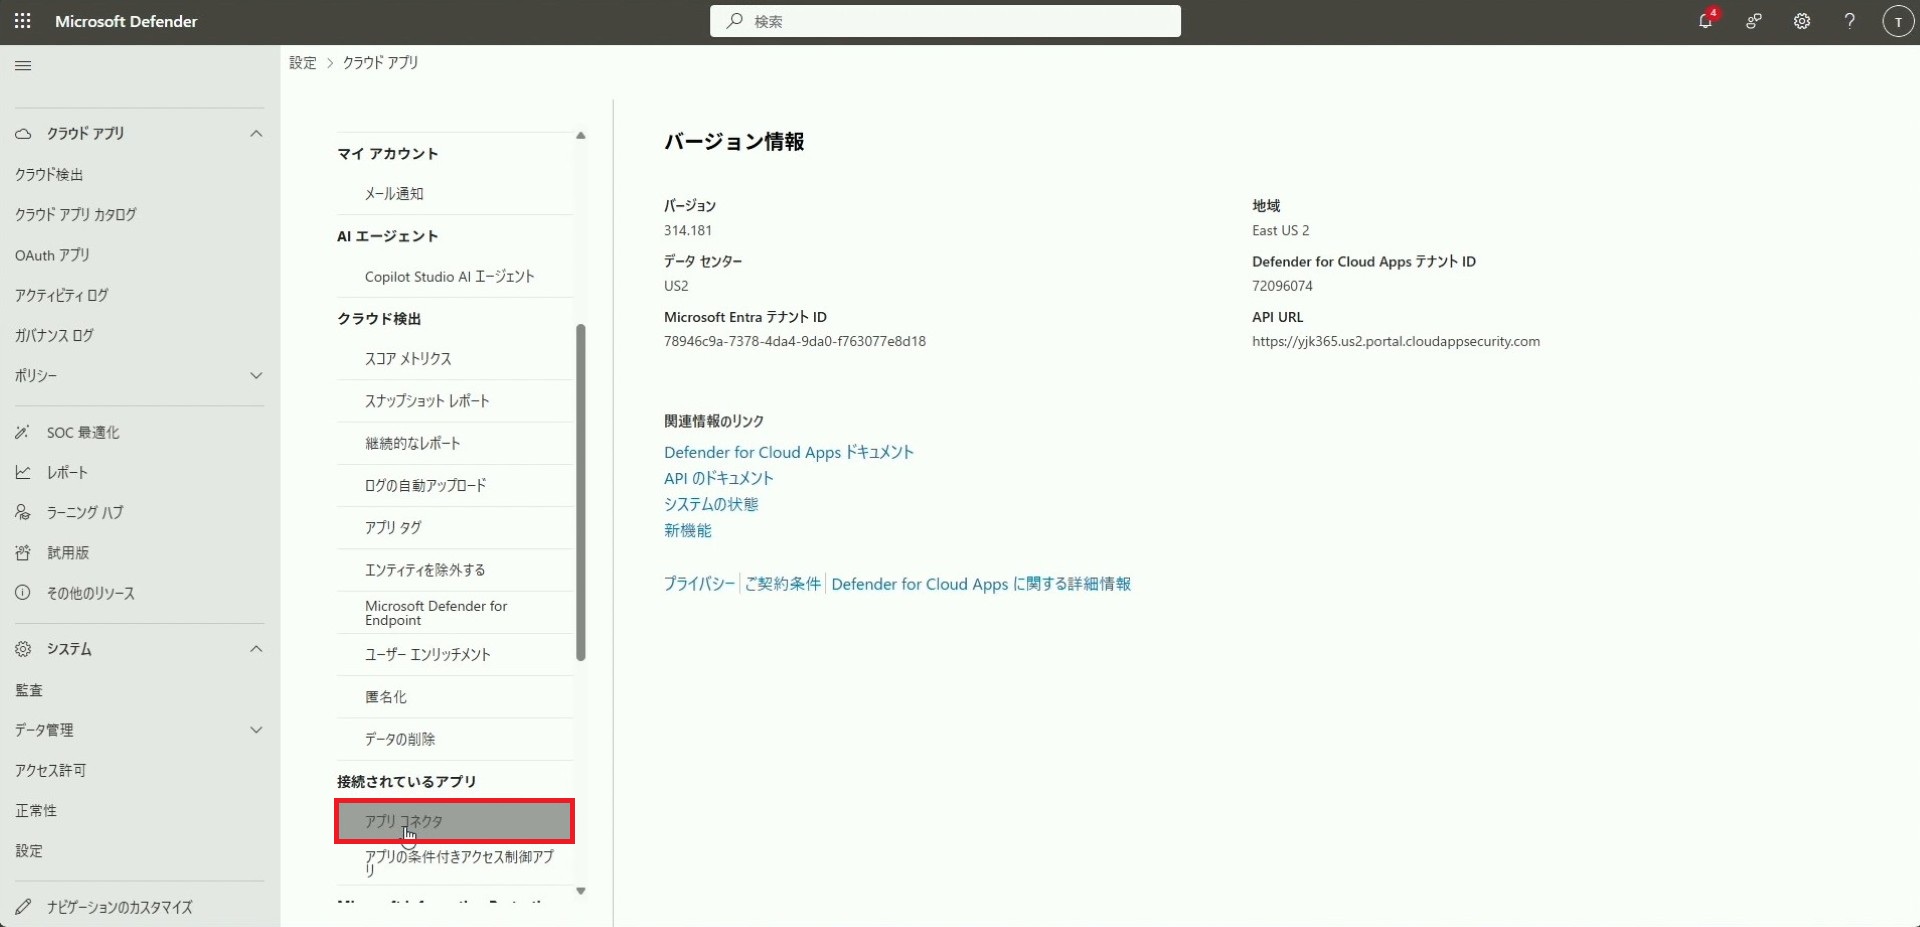Open the notifications bell icon
This screenshot has height=927, width=1920.
tap(1705, 21)
